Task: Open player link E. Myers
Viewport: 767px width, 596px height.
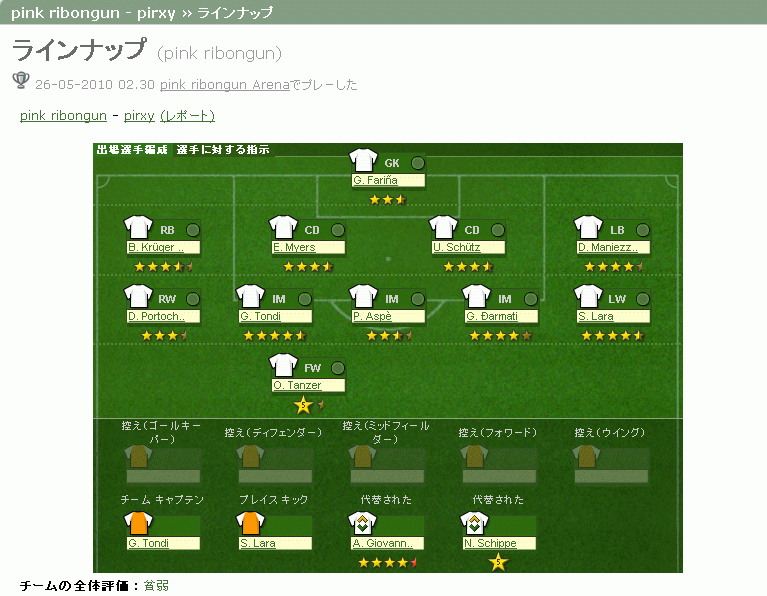Action: click(294, 247)
